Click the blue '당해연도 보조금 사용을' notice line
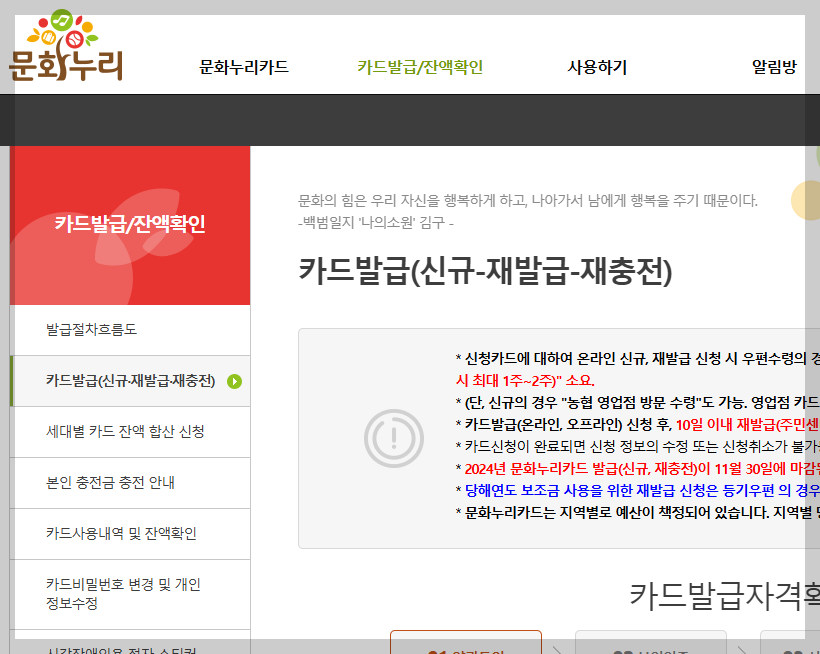The height and width of the screenshot is (654, 820). (x=637, y=490)
